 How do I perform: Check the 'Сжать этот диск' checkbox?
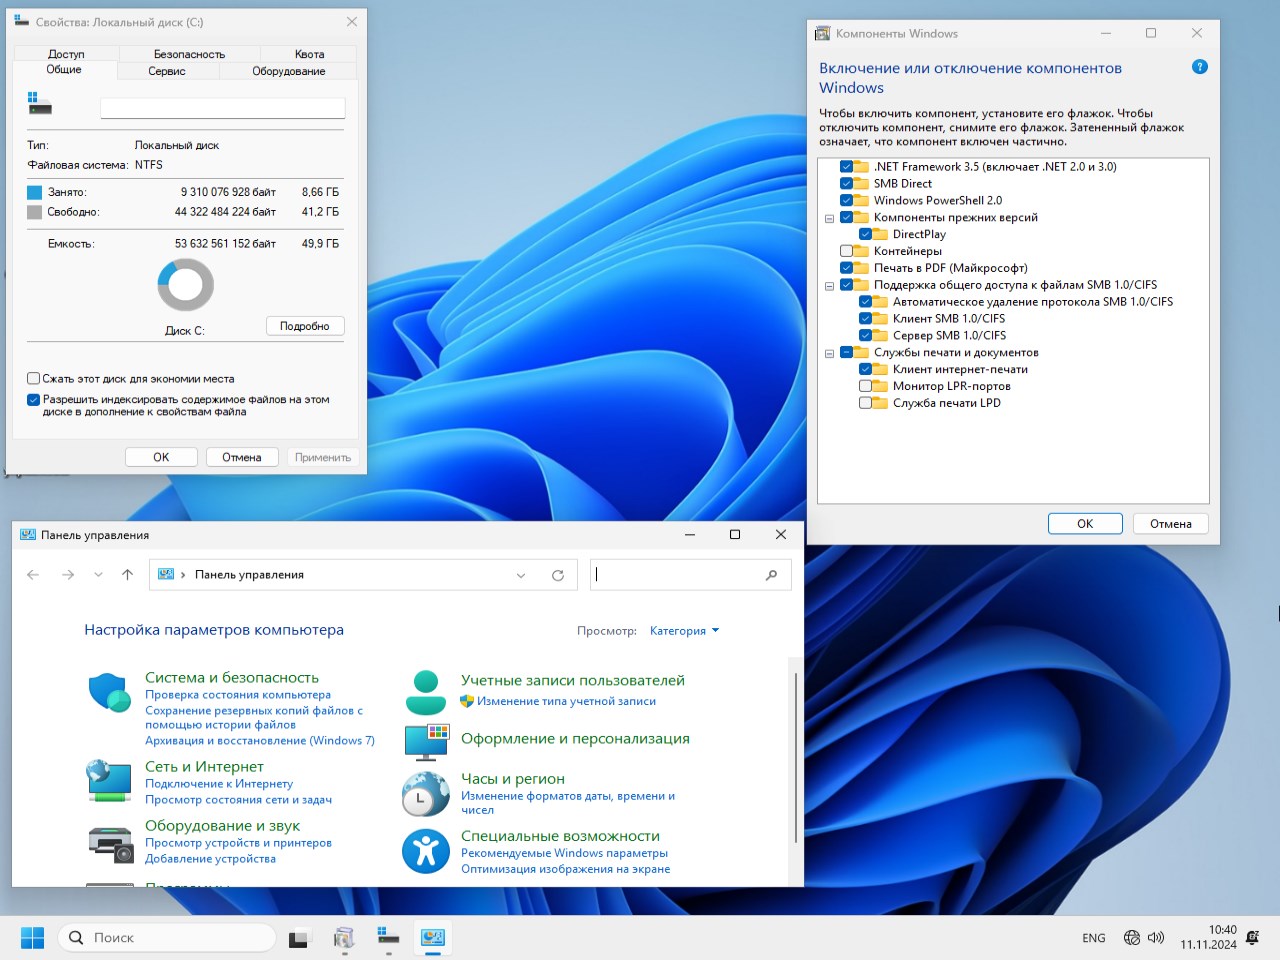[33, 379]
